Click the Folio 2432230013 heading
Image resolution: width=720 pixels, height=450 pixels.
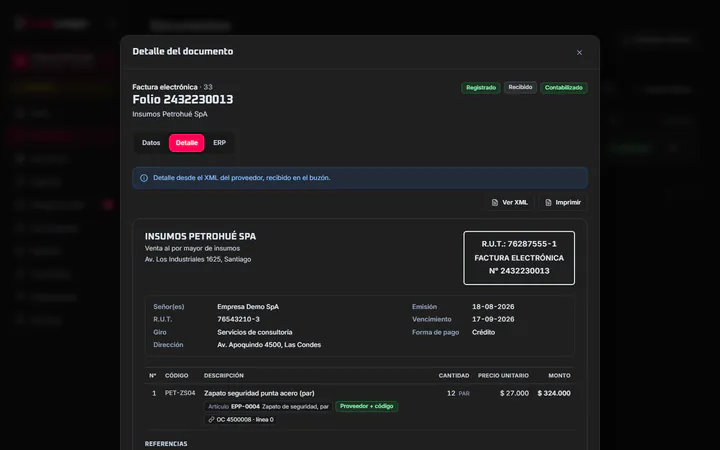pyautogui.click(x=183, y=99)
